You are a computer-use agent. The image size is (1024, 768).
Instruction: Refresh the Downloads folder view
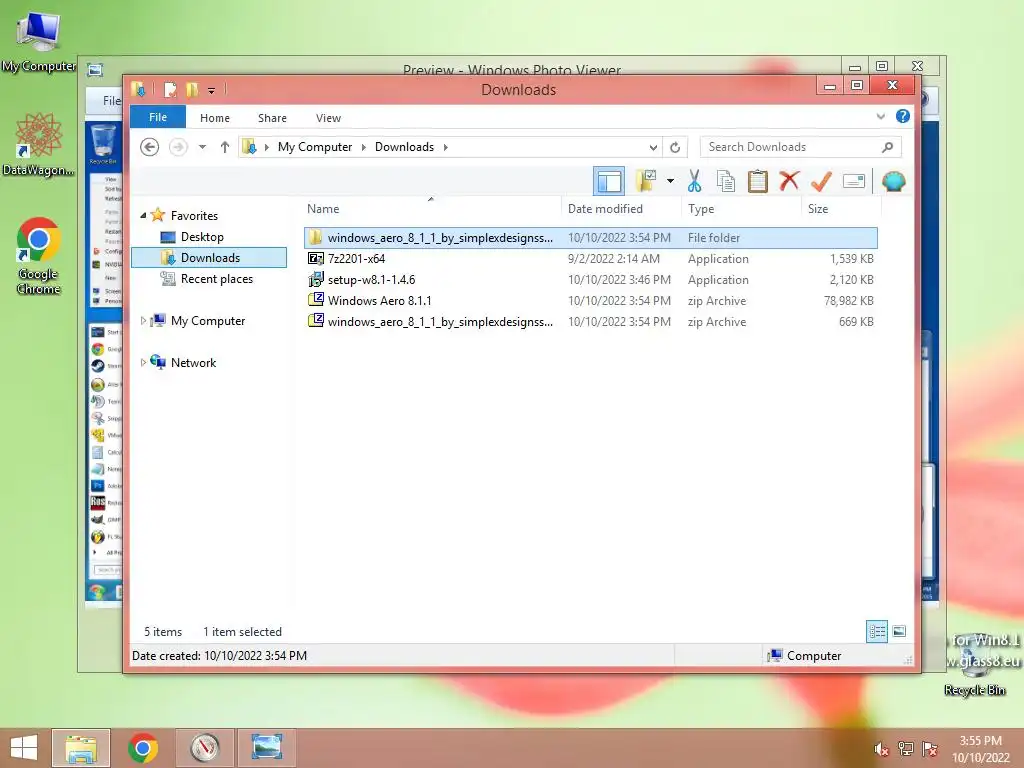click(x=675, y=147)
